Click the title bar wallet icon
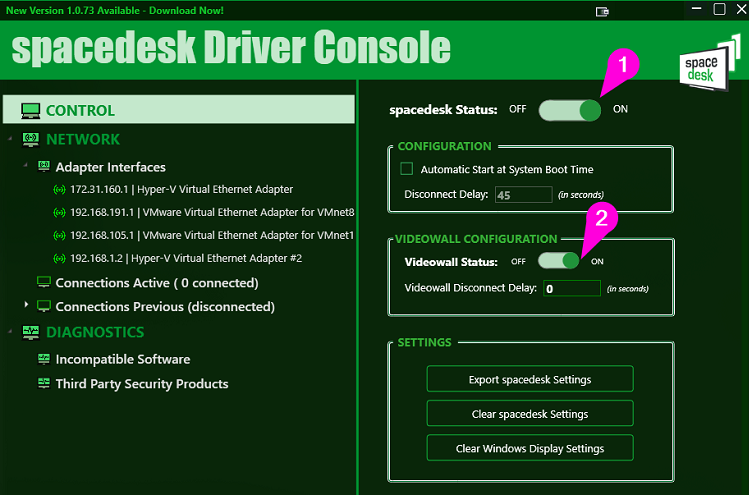 click(602, 11)
